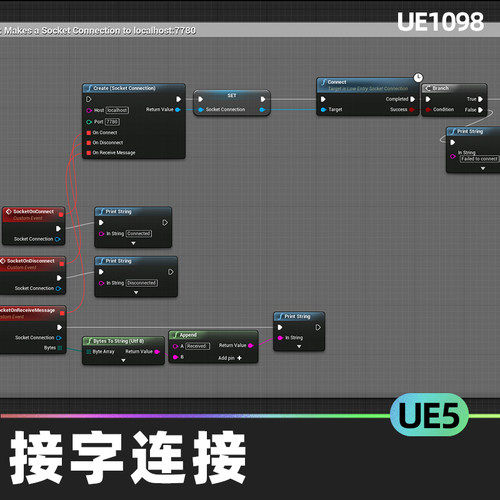Click the On Receive Message delegate pin
Screen dimensions: 500x500
[x=89, y=153]
